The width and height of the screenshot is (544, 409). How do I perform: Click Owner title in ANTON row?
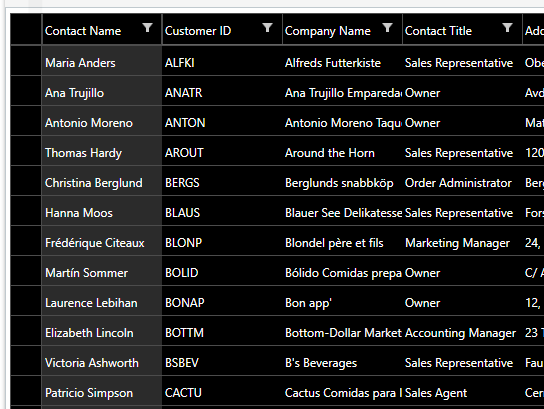point(462,121)
